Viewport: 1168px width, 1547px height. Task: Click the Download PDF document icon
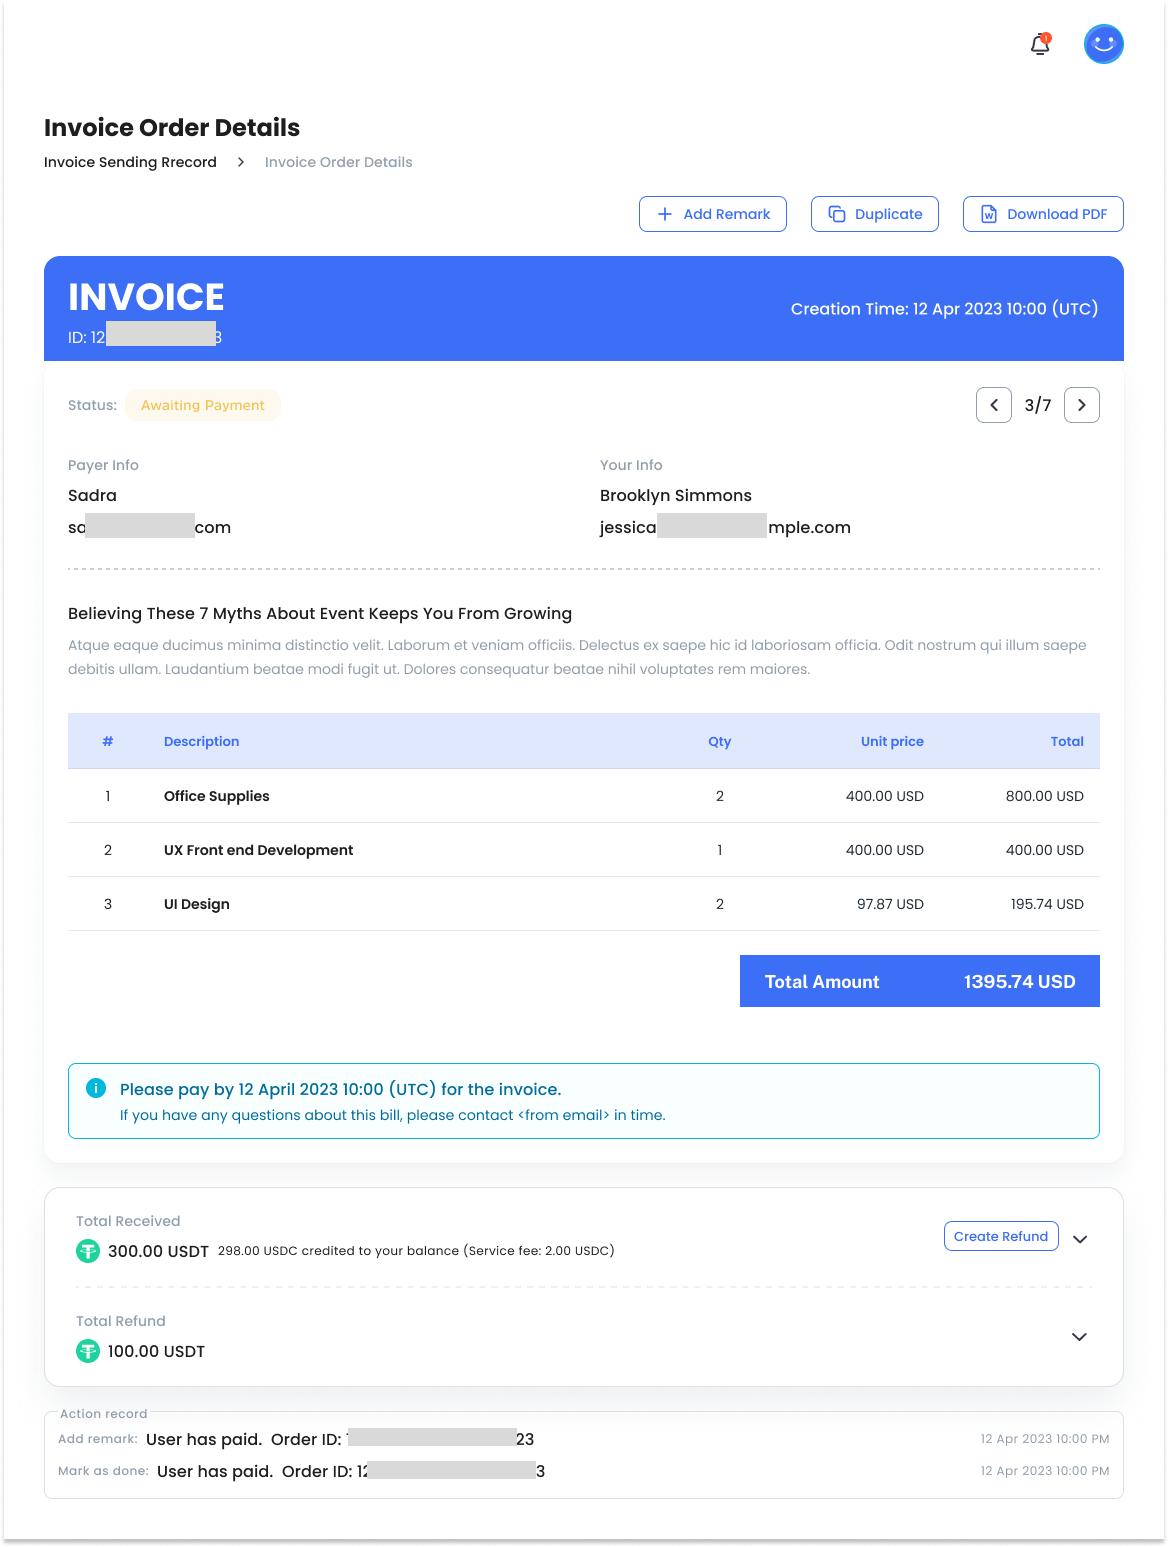click(989, 214)
